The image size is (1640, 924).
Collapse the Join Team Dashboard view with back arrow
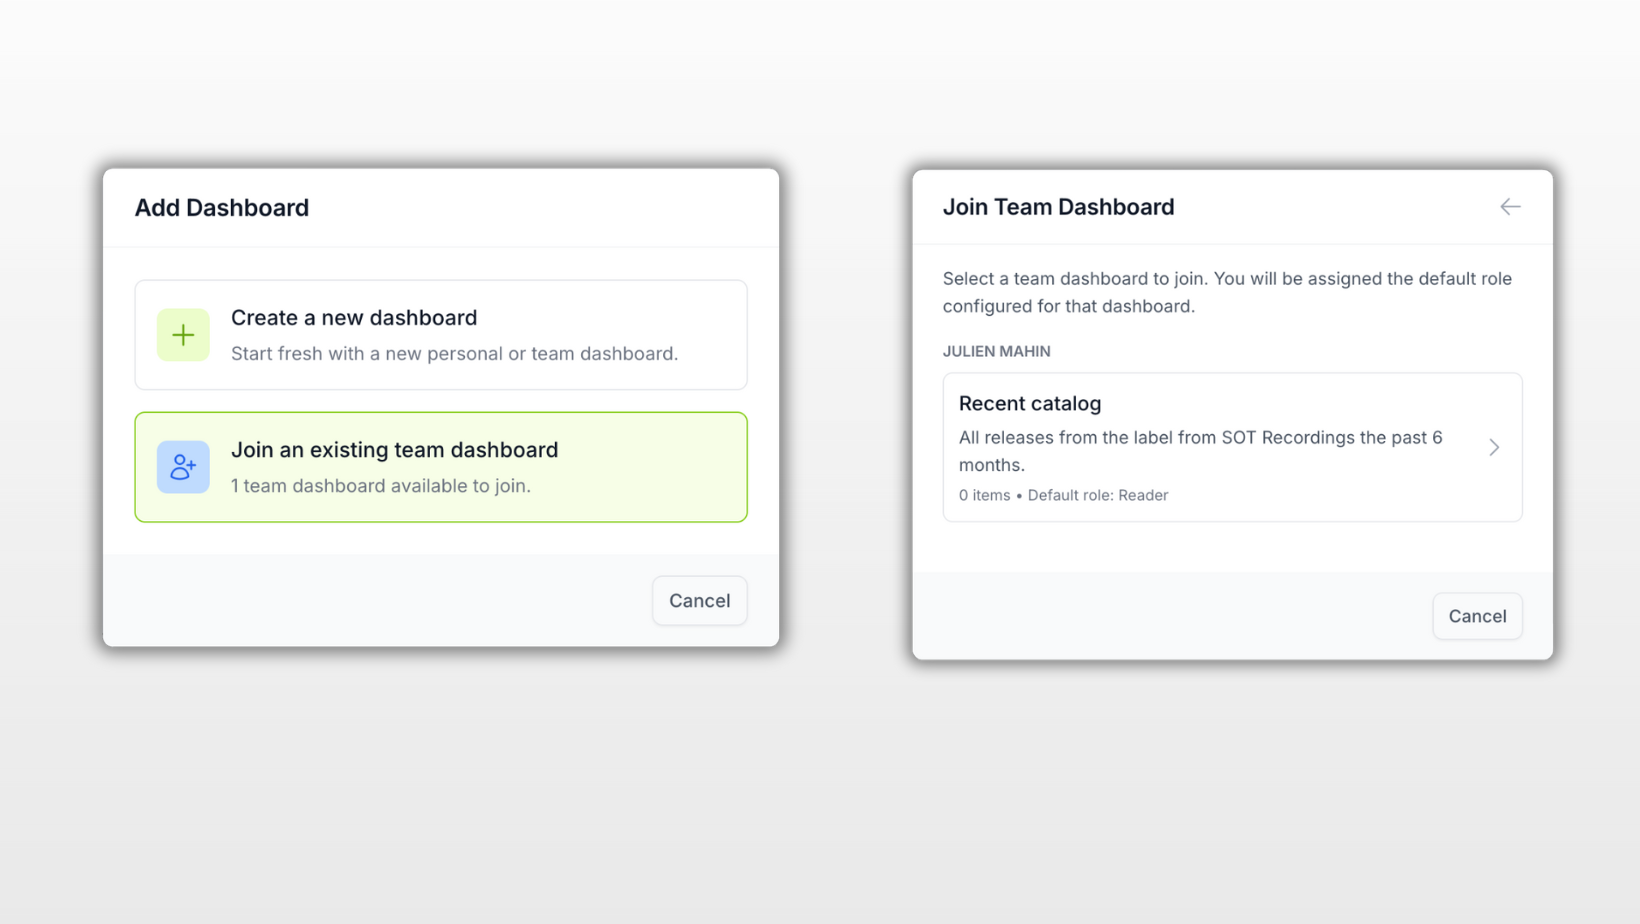(x=1510, y=207)
